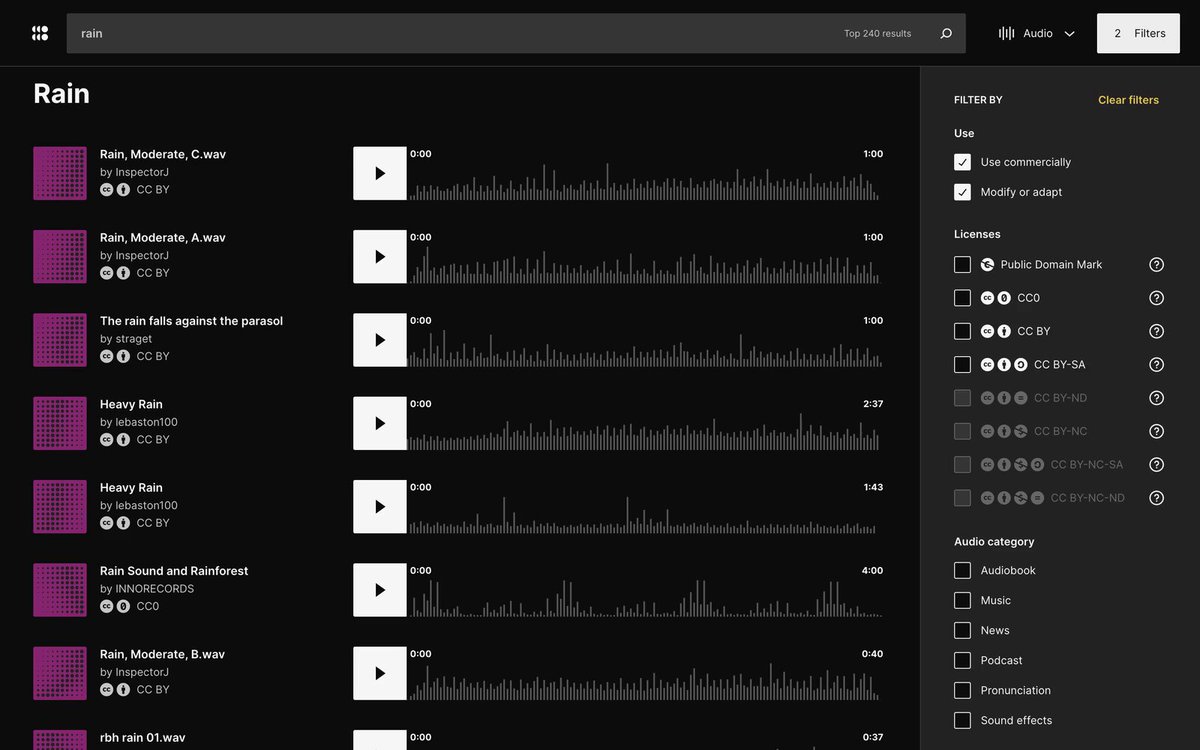
Task: Tick the Podcast category checkbox
Action: [x=962, y=661]
